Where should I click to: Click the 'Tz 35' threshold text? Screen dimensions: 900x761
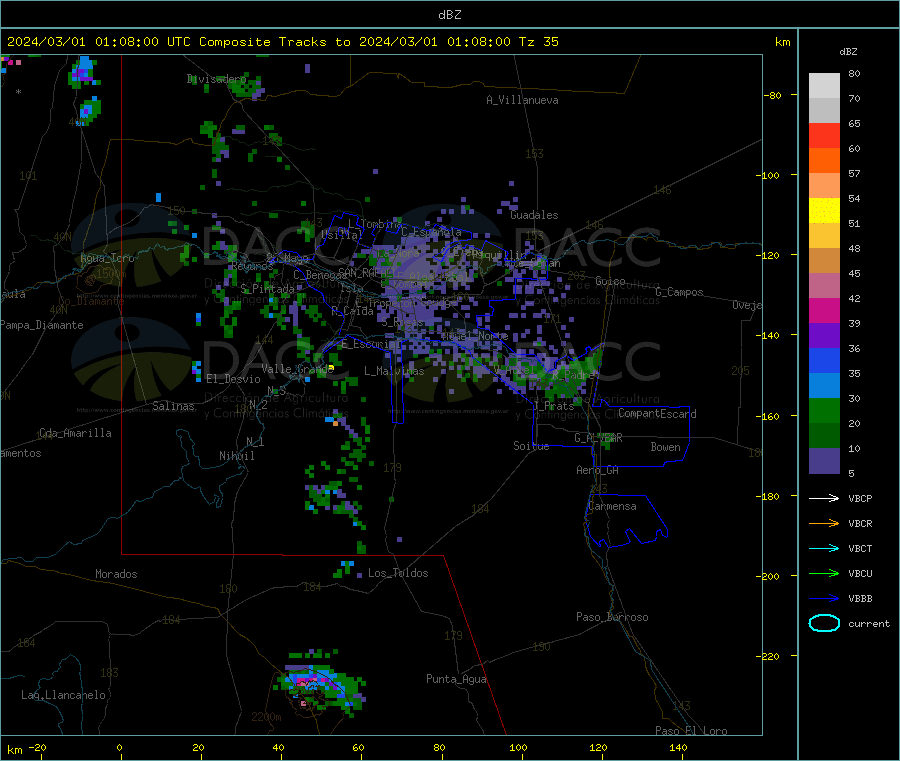(538, 42)
